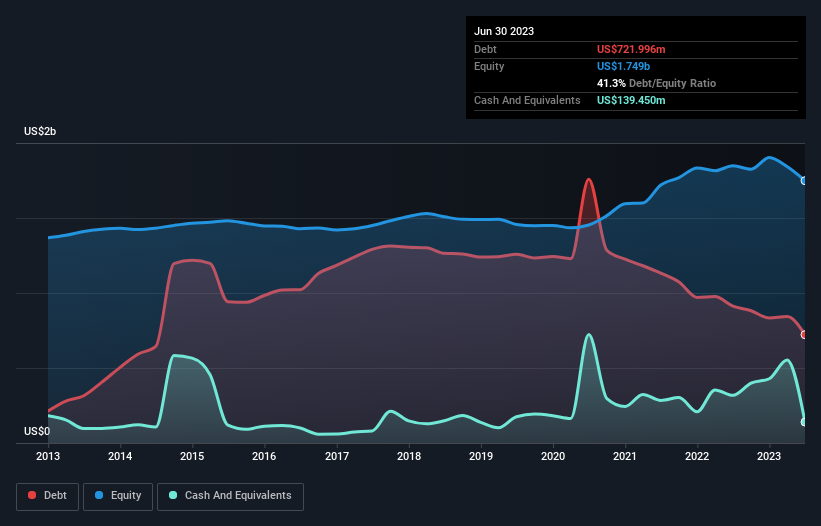Click the Jun 30 2023 tooltip date
The width and height of the screenshot is (821, 526).
point(504,31)
